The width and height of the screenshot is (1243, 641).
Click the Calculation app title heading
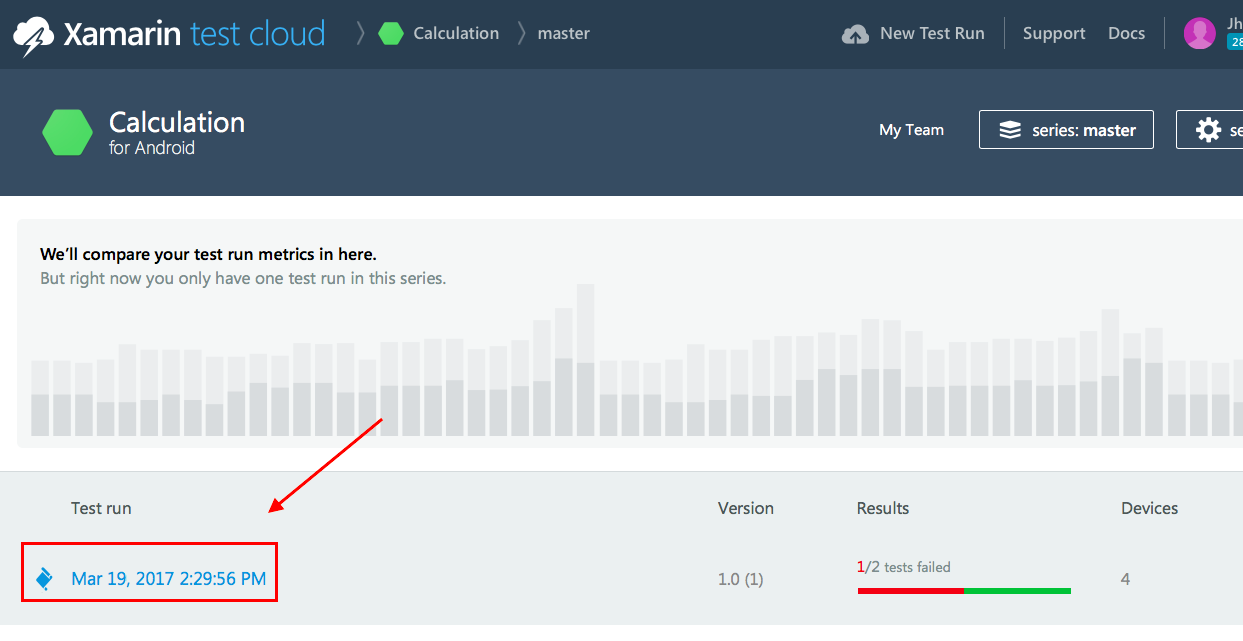(x=177, y=123)
